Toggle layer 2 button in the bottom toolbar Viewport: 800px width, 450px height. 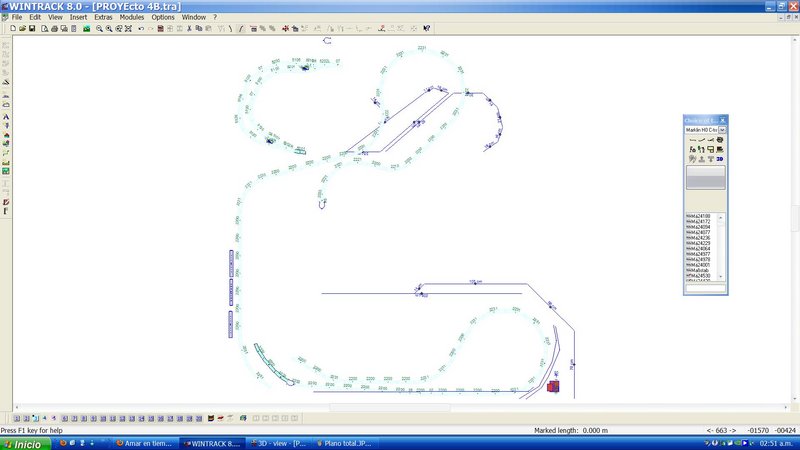[x=26, y=418]
